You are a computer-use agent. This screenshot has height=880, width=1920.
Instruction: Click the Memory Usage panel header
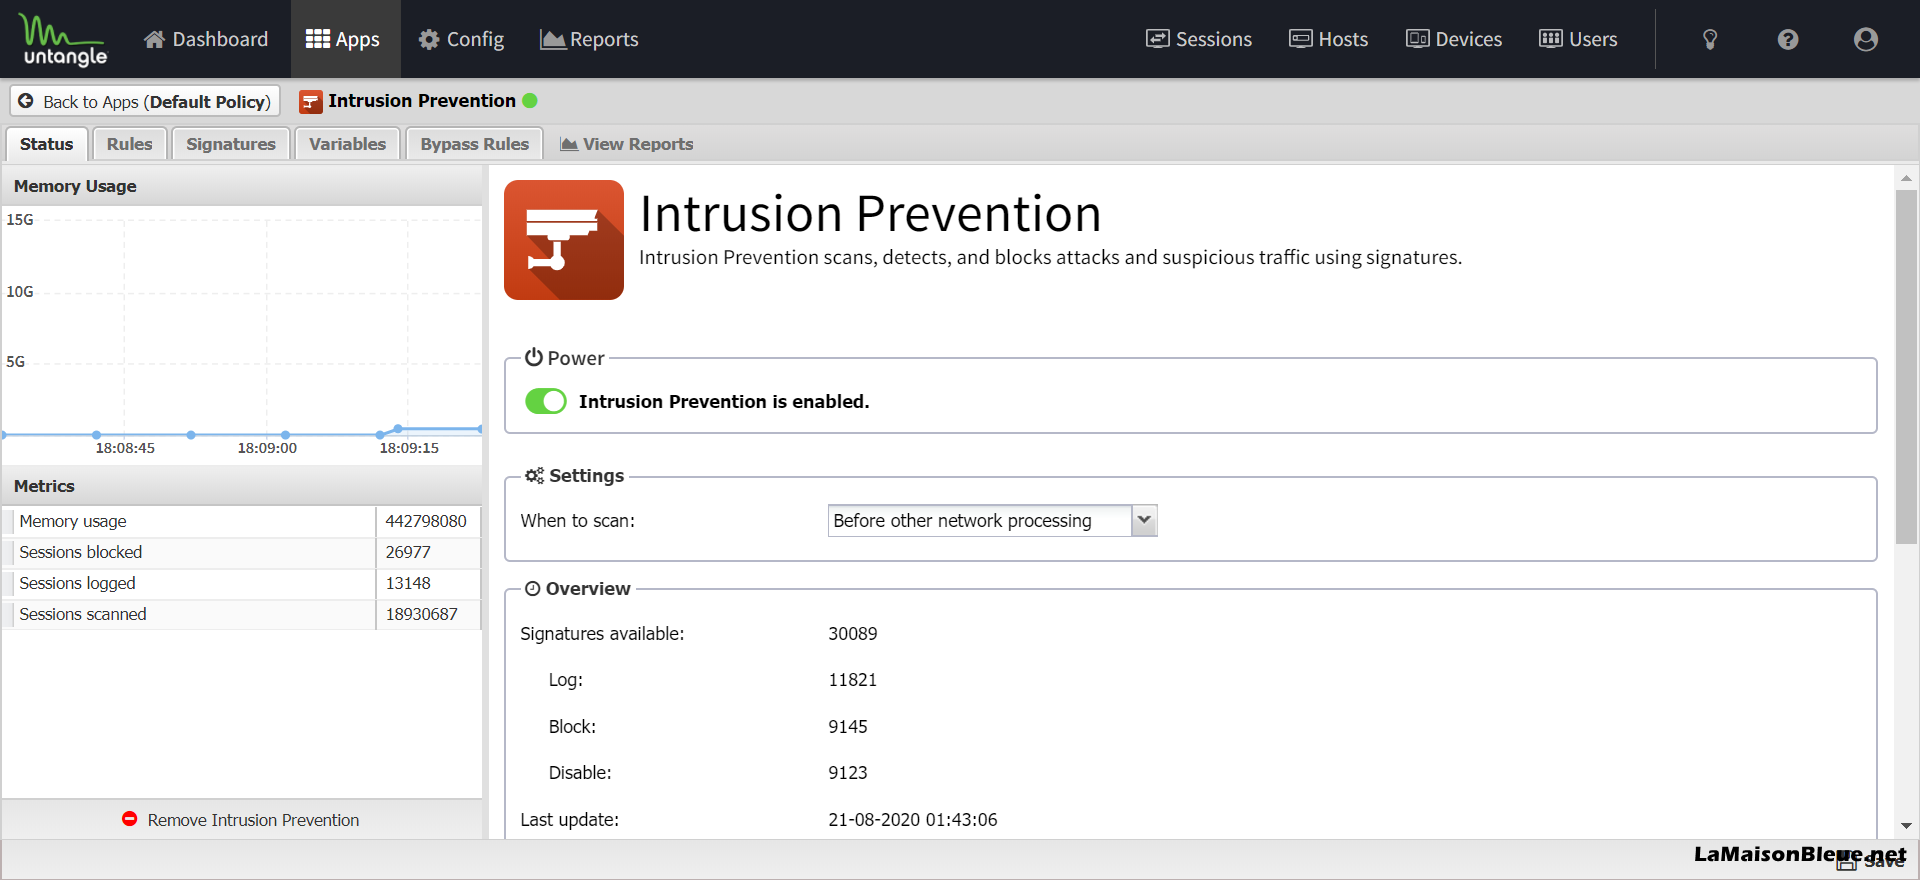(241, 186)
